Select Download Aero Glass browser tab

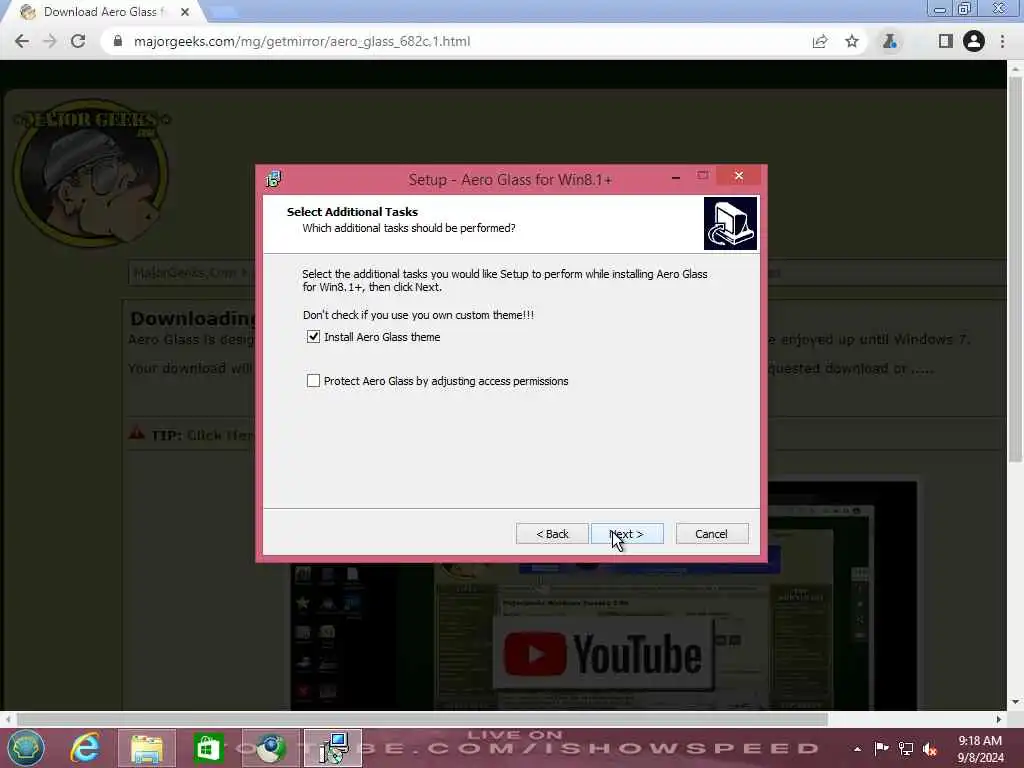point(101,12)
